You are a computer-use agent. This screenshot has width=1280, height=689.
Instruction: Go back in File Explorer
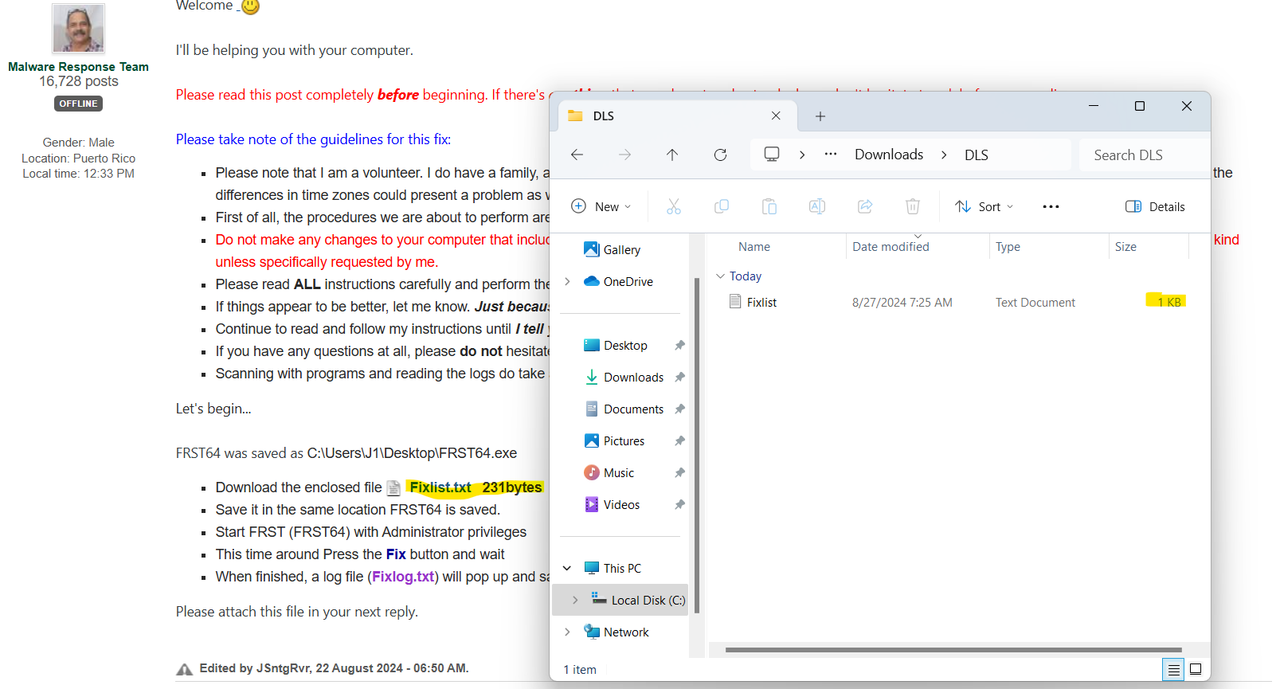point(577,155)
